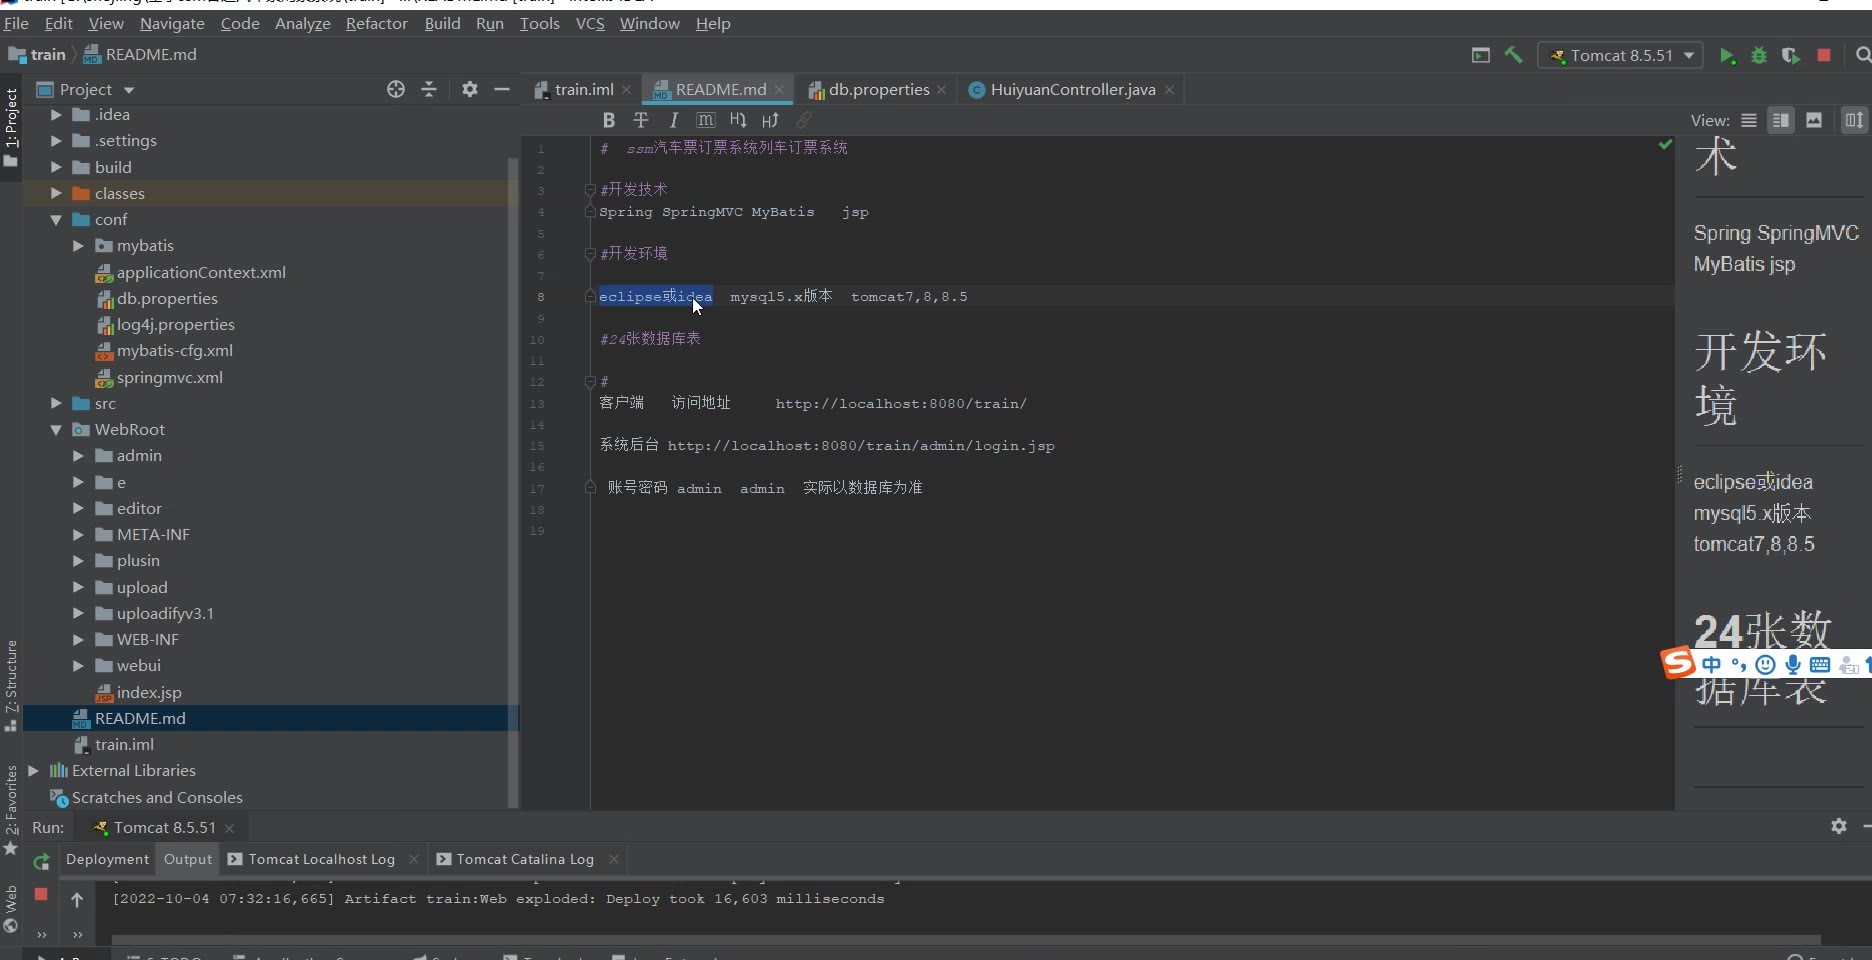Show editor-only markdown view

pos(1749,120)
